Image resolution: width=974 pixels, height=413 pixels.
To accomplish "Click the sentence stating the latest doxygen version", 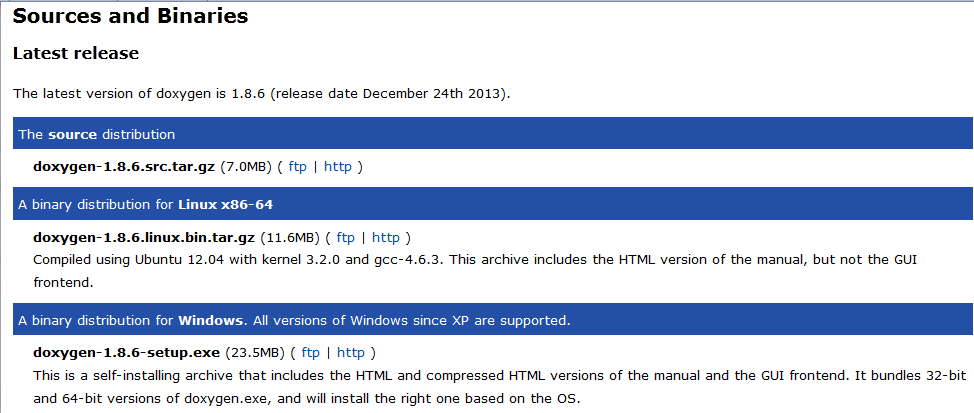I will click(x=261, y=94).
